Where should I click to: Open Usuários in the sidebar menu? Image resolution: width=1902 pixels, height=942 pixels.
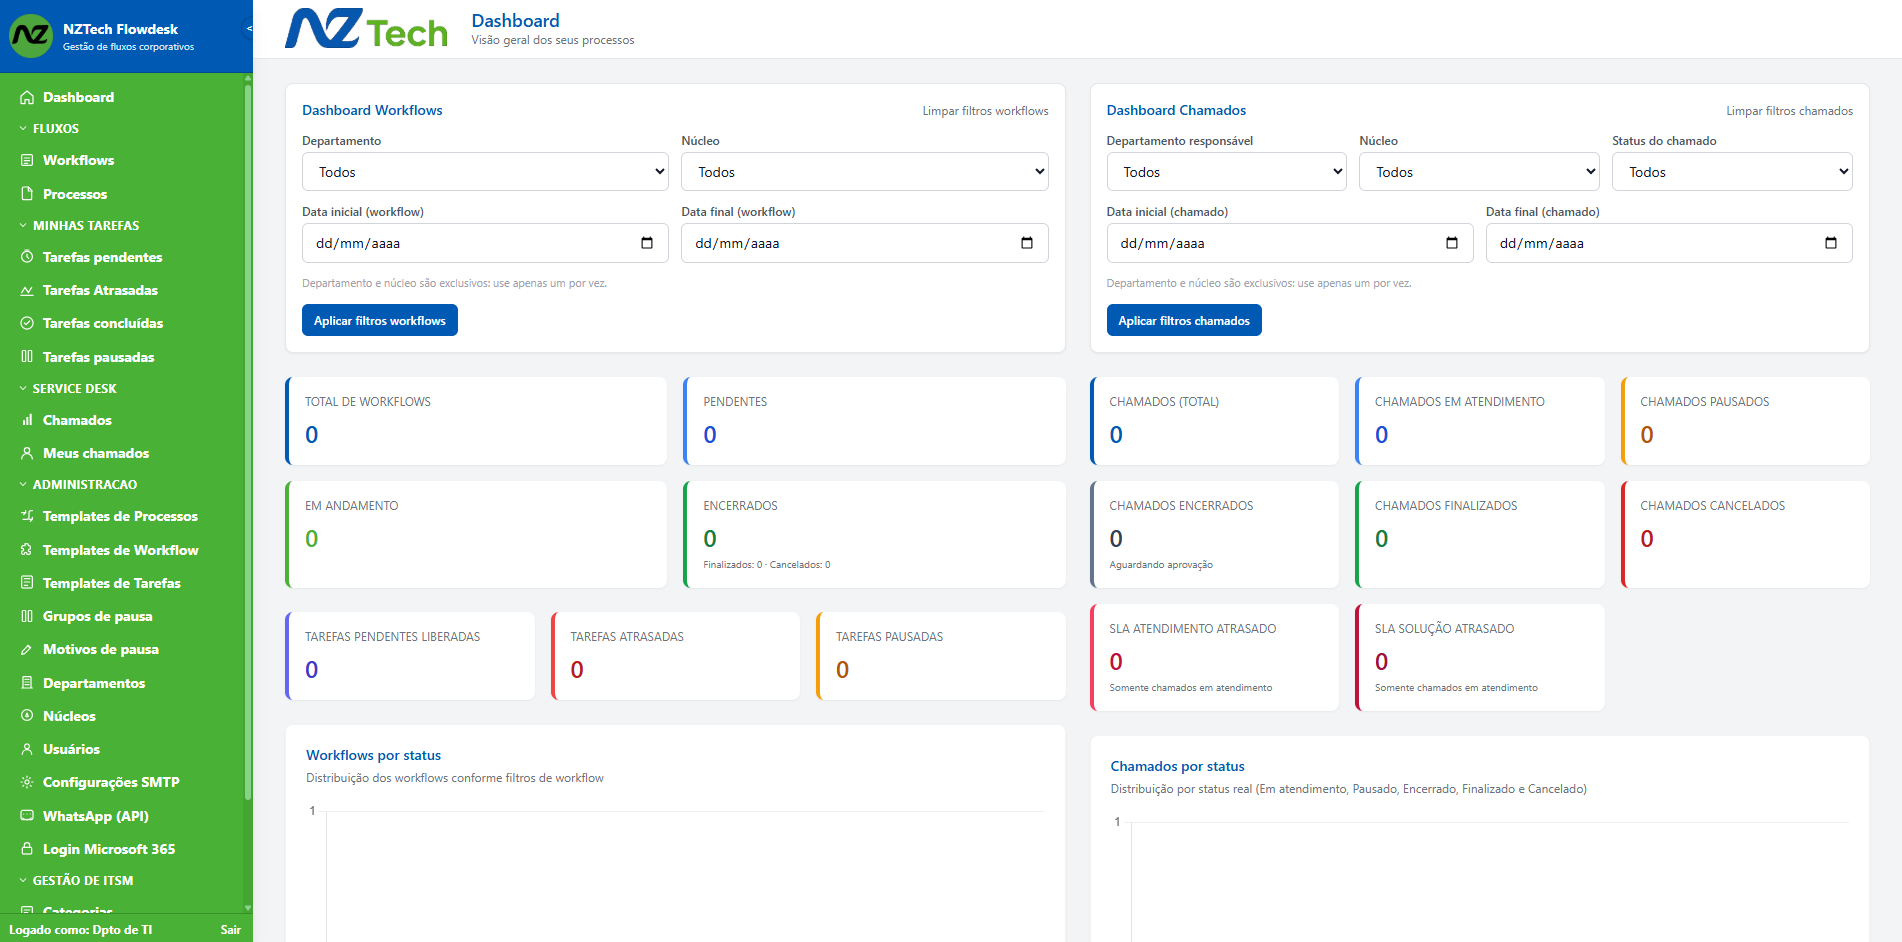click(x=71, y=749)
